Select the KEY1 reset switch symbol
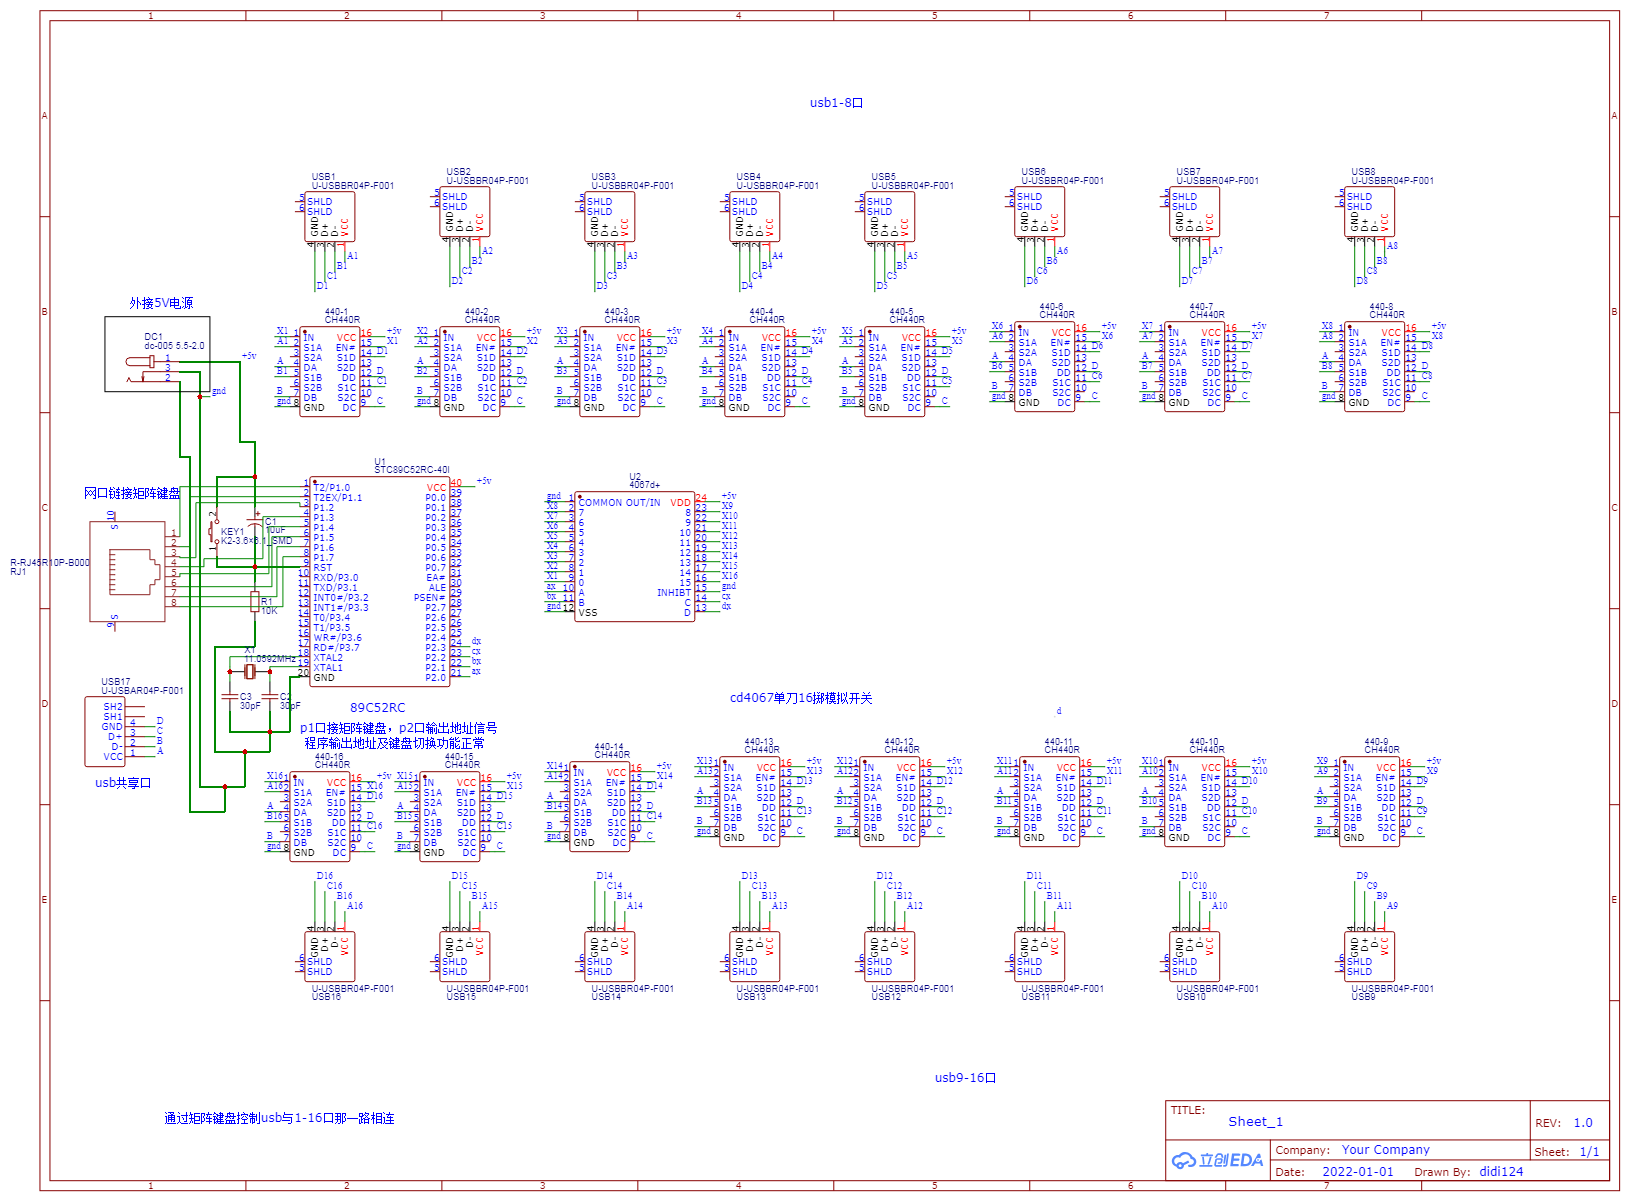Viewport: 1630px width, 1201px height. pos(212,530)
